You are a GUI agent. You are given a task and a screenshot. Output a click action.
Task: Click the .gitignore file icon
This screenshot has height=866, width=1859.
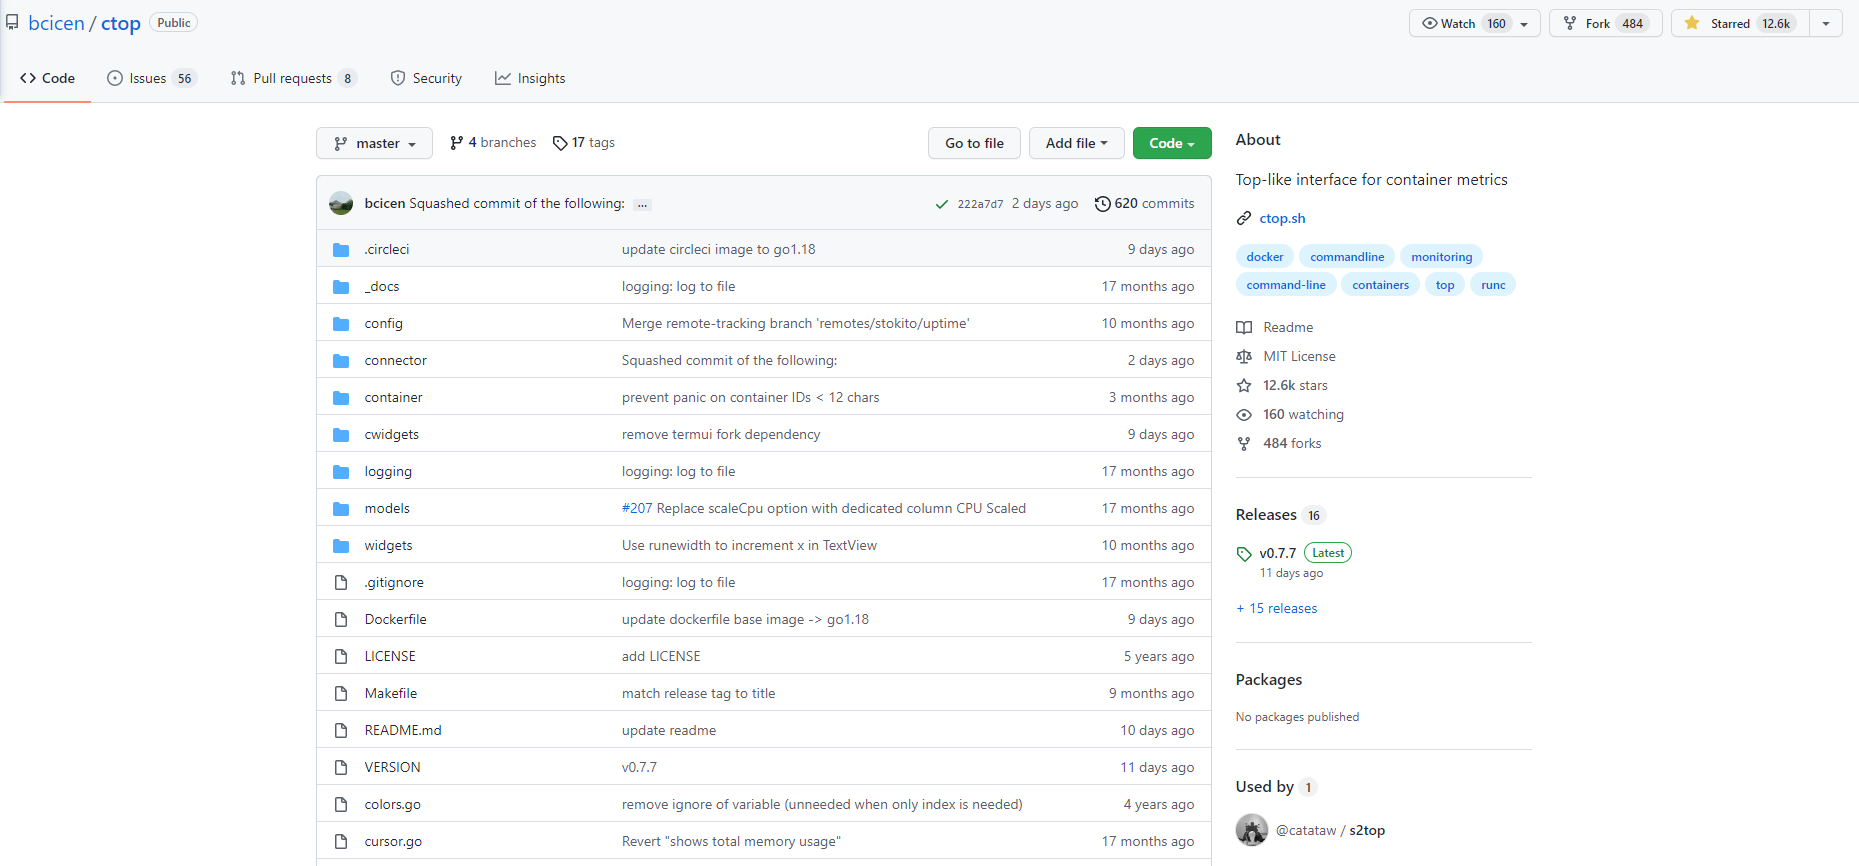341,583
